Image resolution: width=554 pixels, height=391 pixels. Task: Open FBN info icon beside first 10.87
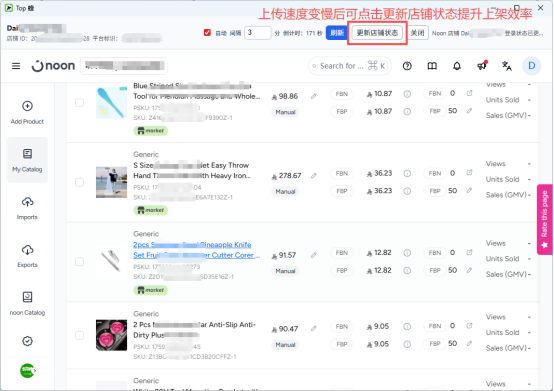click(407, 94)
